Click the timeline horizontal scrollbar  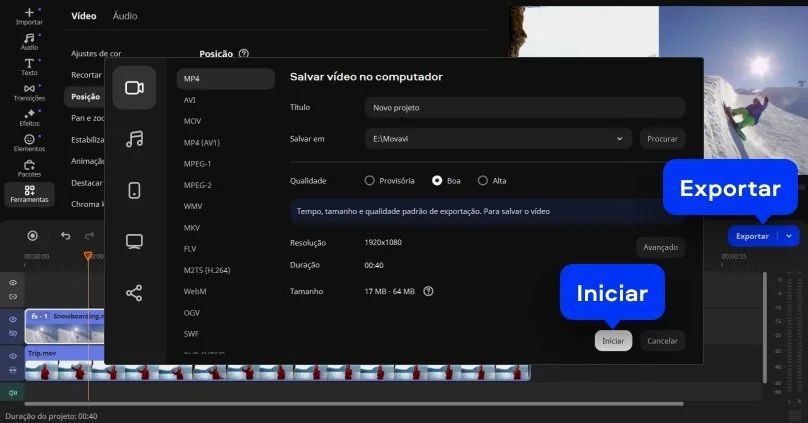(x=350, y=404)
